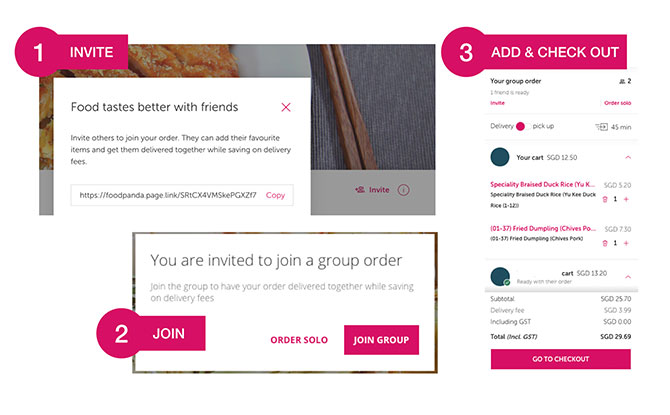Click the group members count icon
This screenshot has height=415, width=670.
[624, 80]
